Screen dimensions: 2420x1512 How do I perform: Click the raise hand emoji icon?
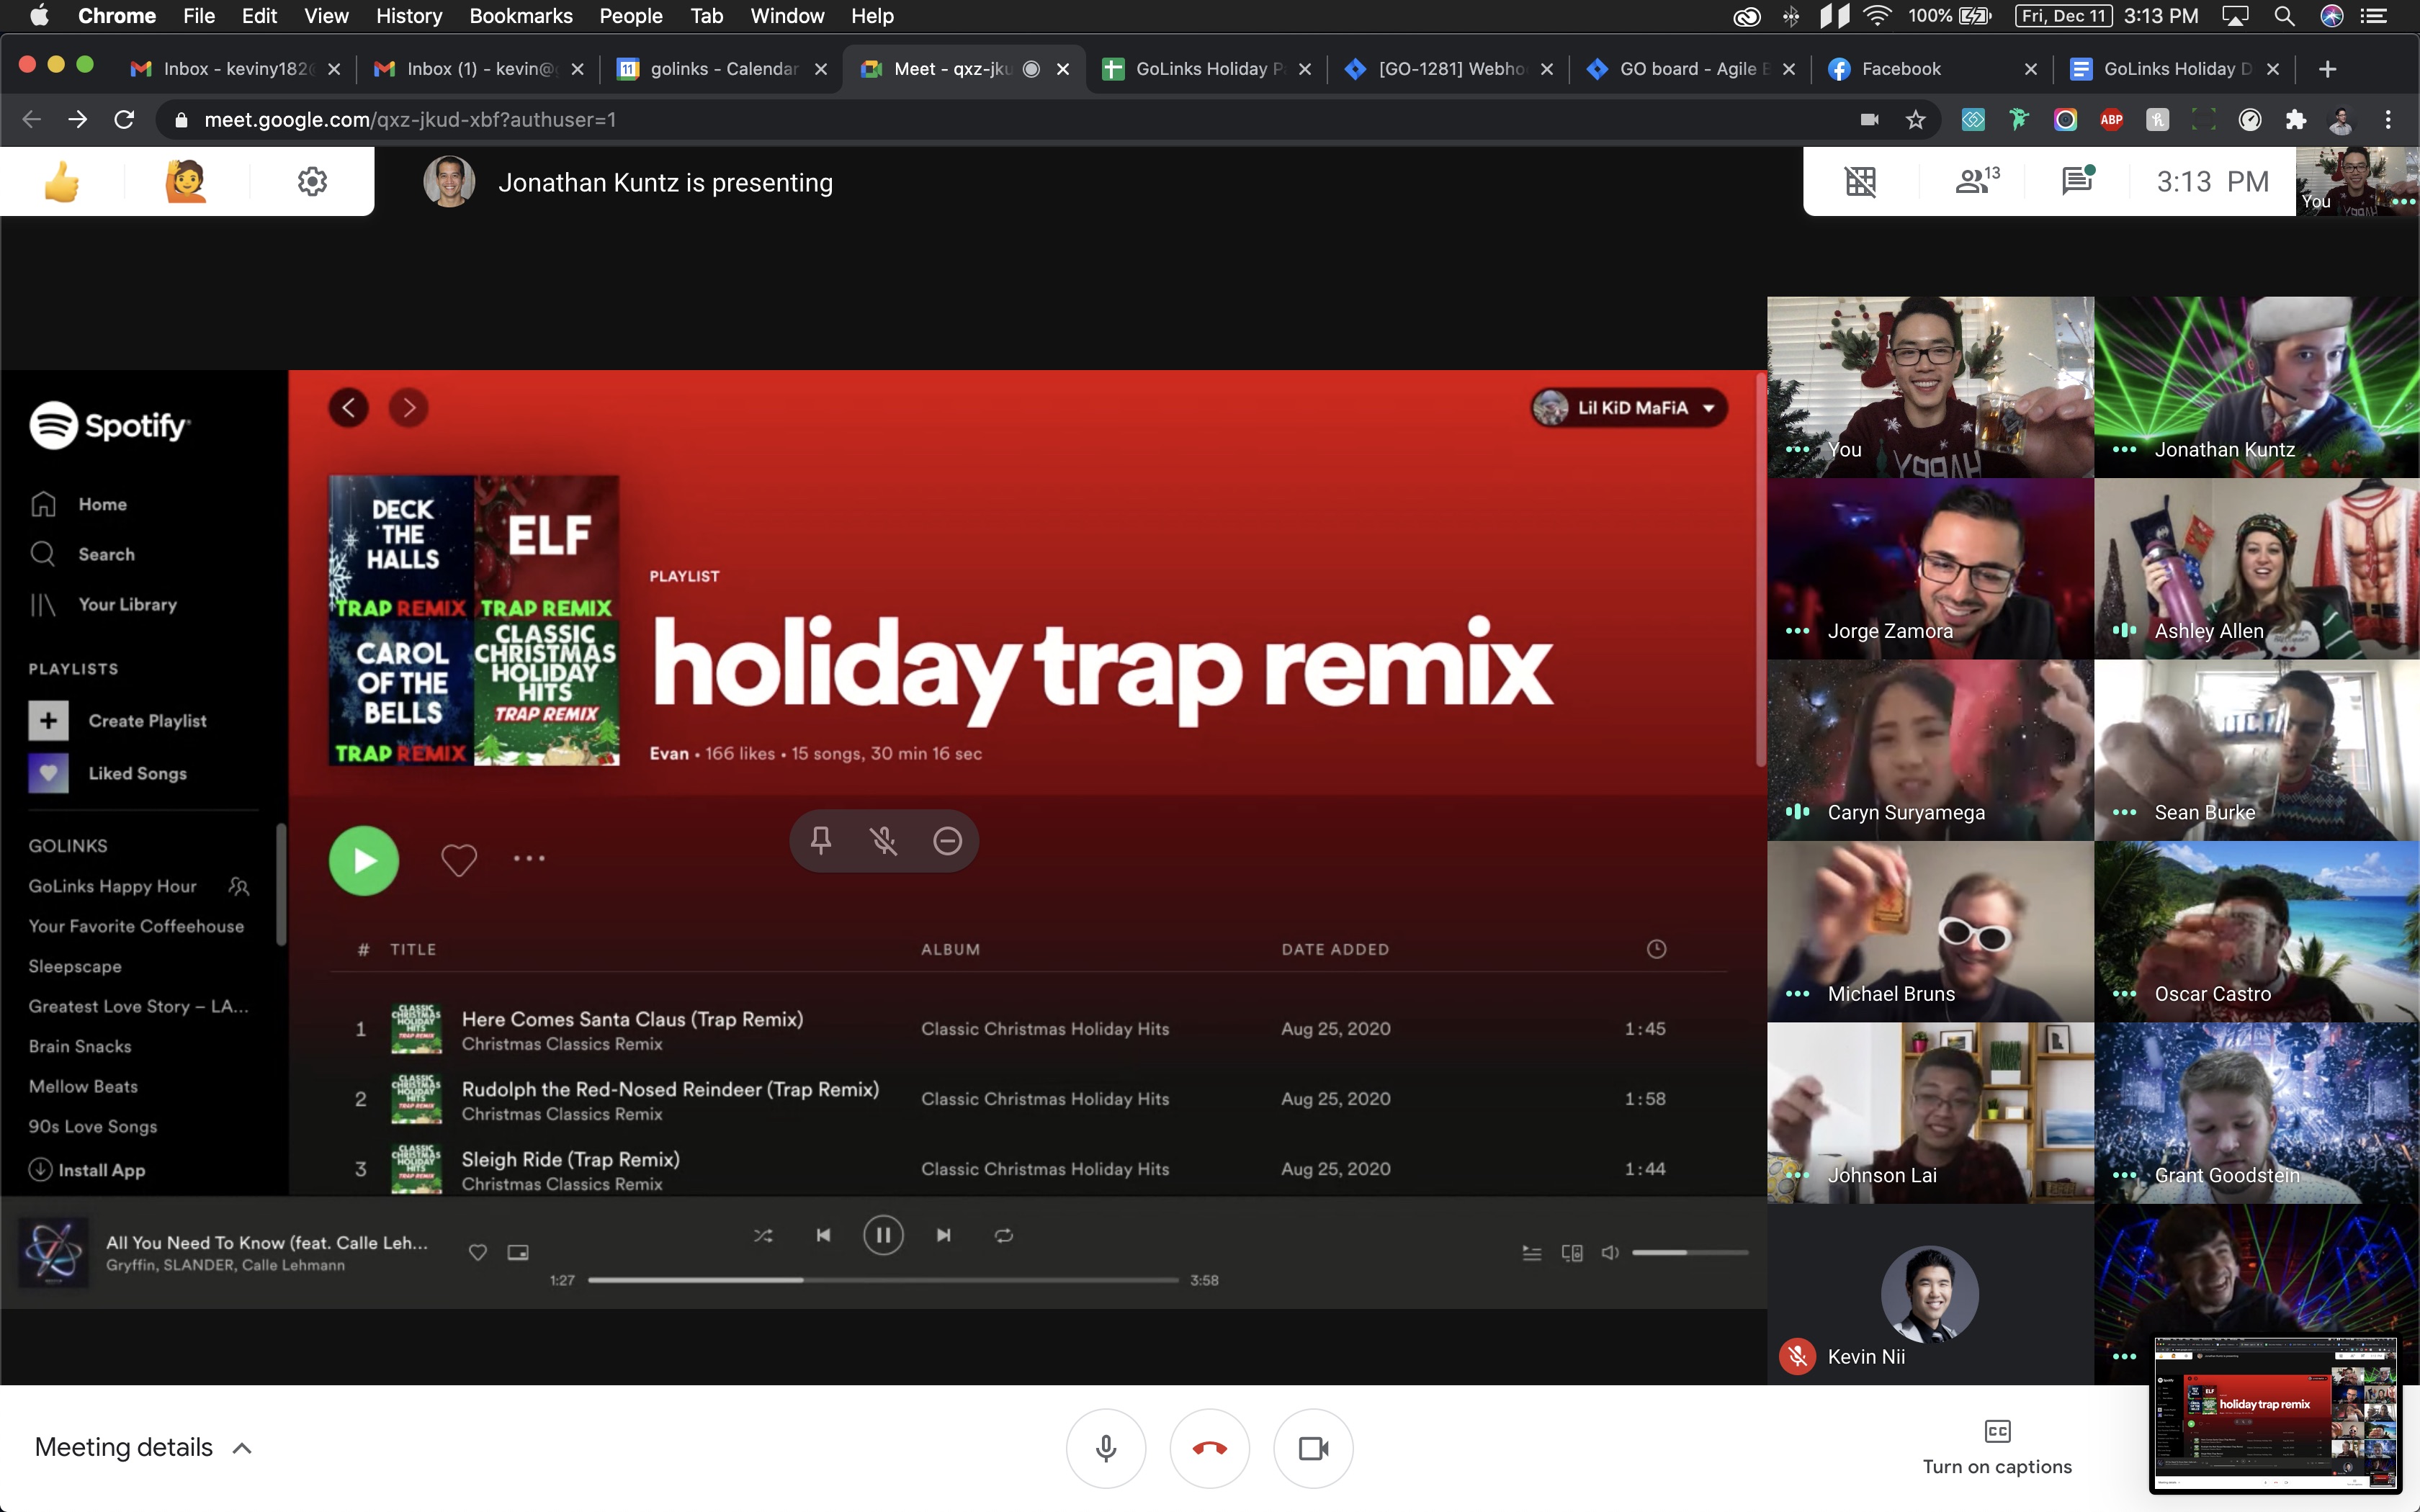[x=186, y=182]
